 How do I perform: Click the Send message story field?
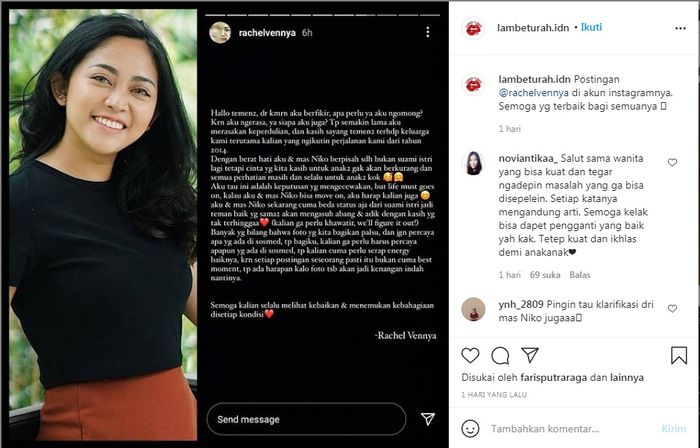pyautogui.click(x=306, y=419)
